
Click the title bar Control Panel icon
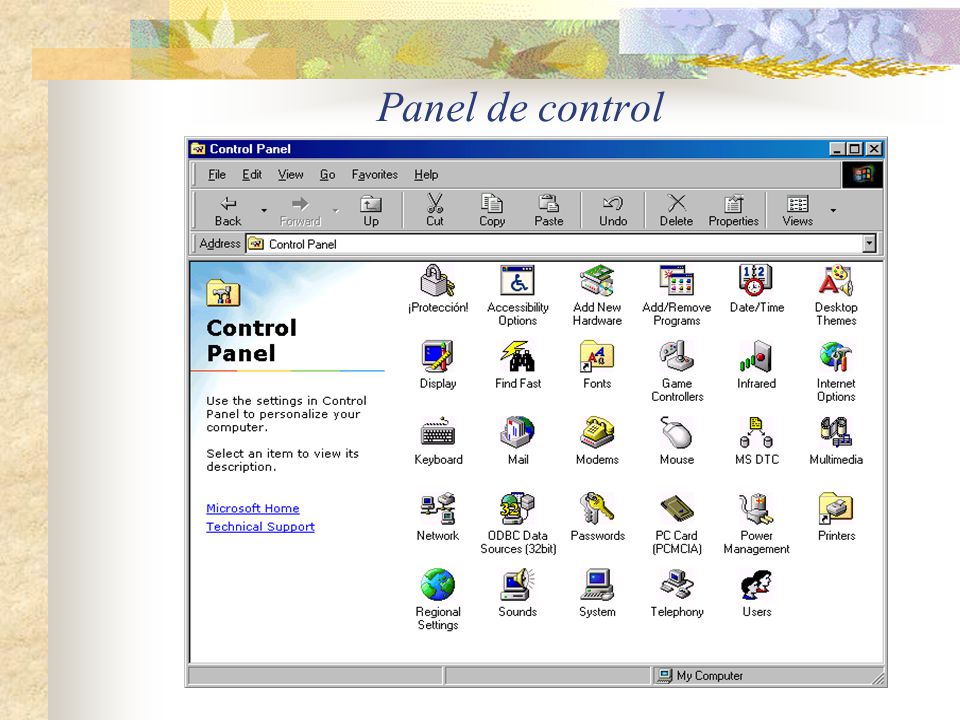[x=198, y=149]
